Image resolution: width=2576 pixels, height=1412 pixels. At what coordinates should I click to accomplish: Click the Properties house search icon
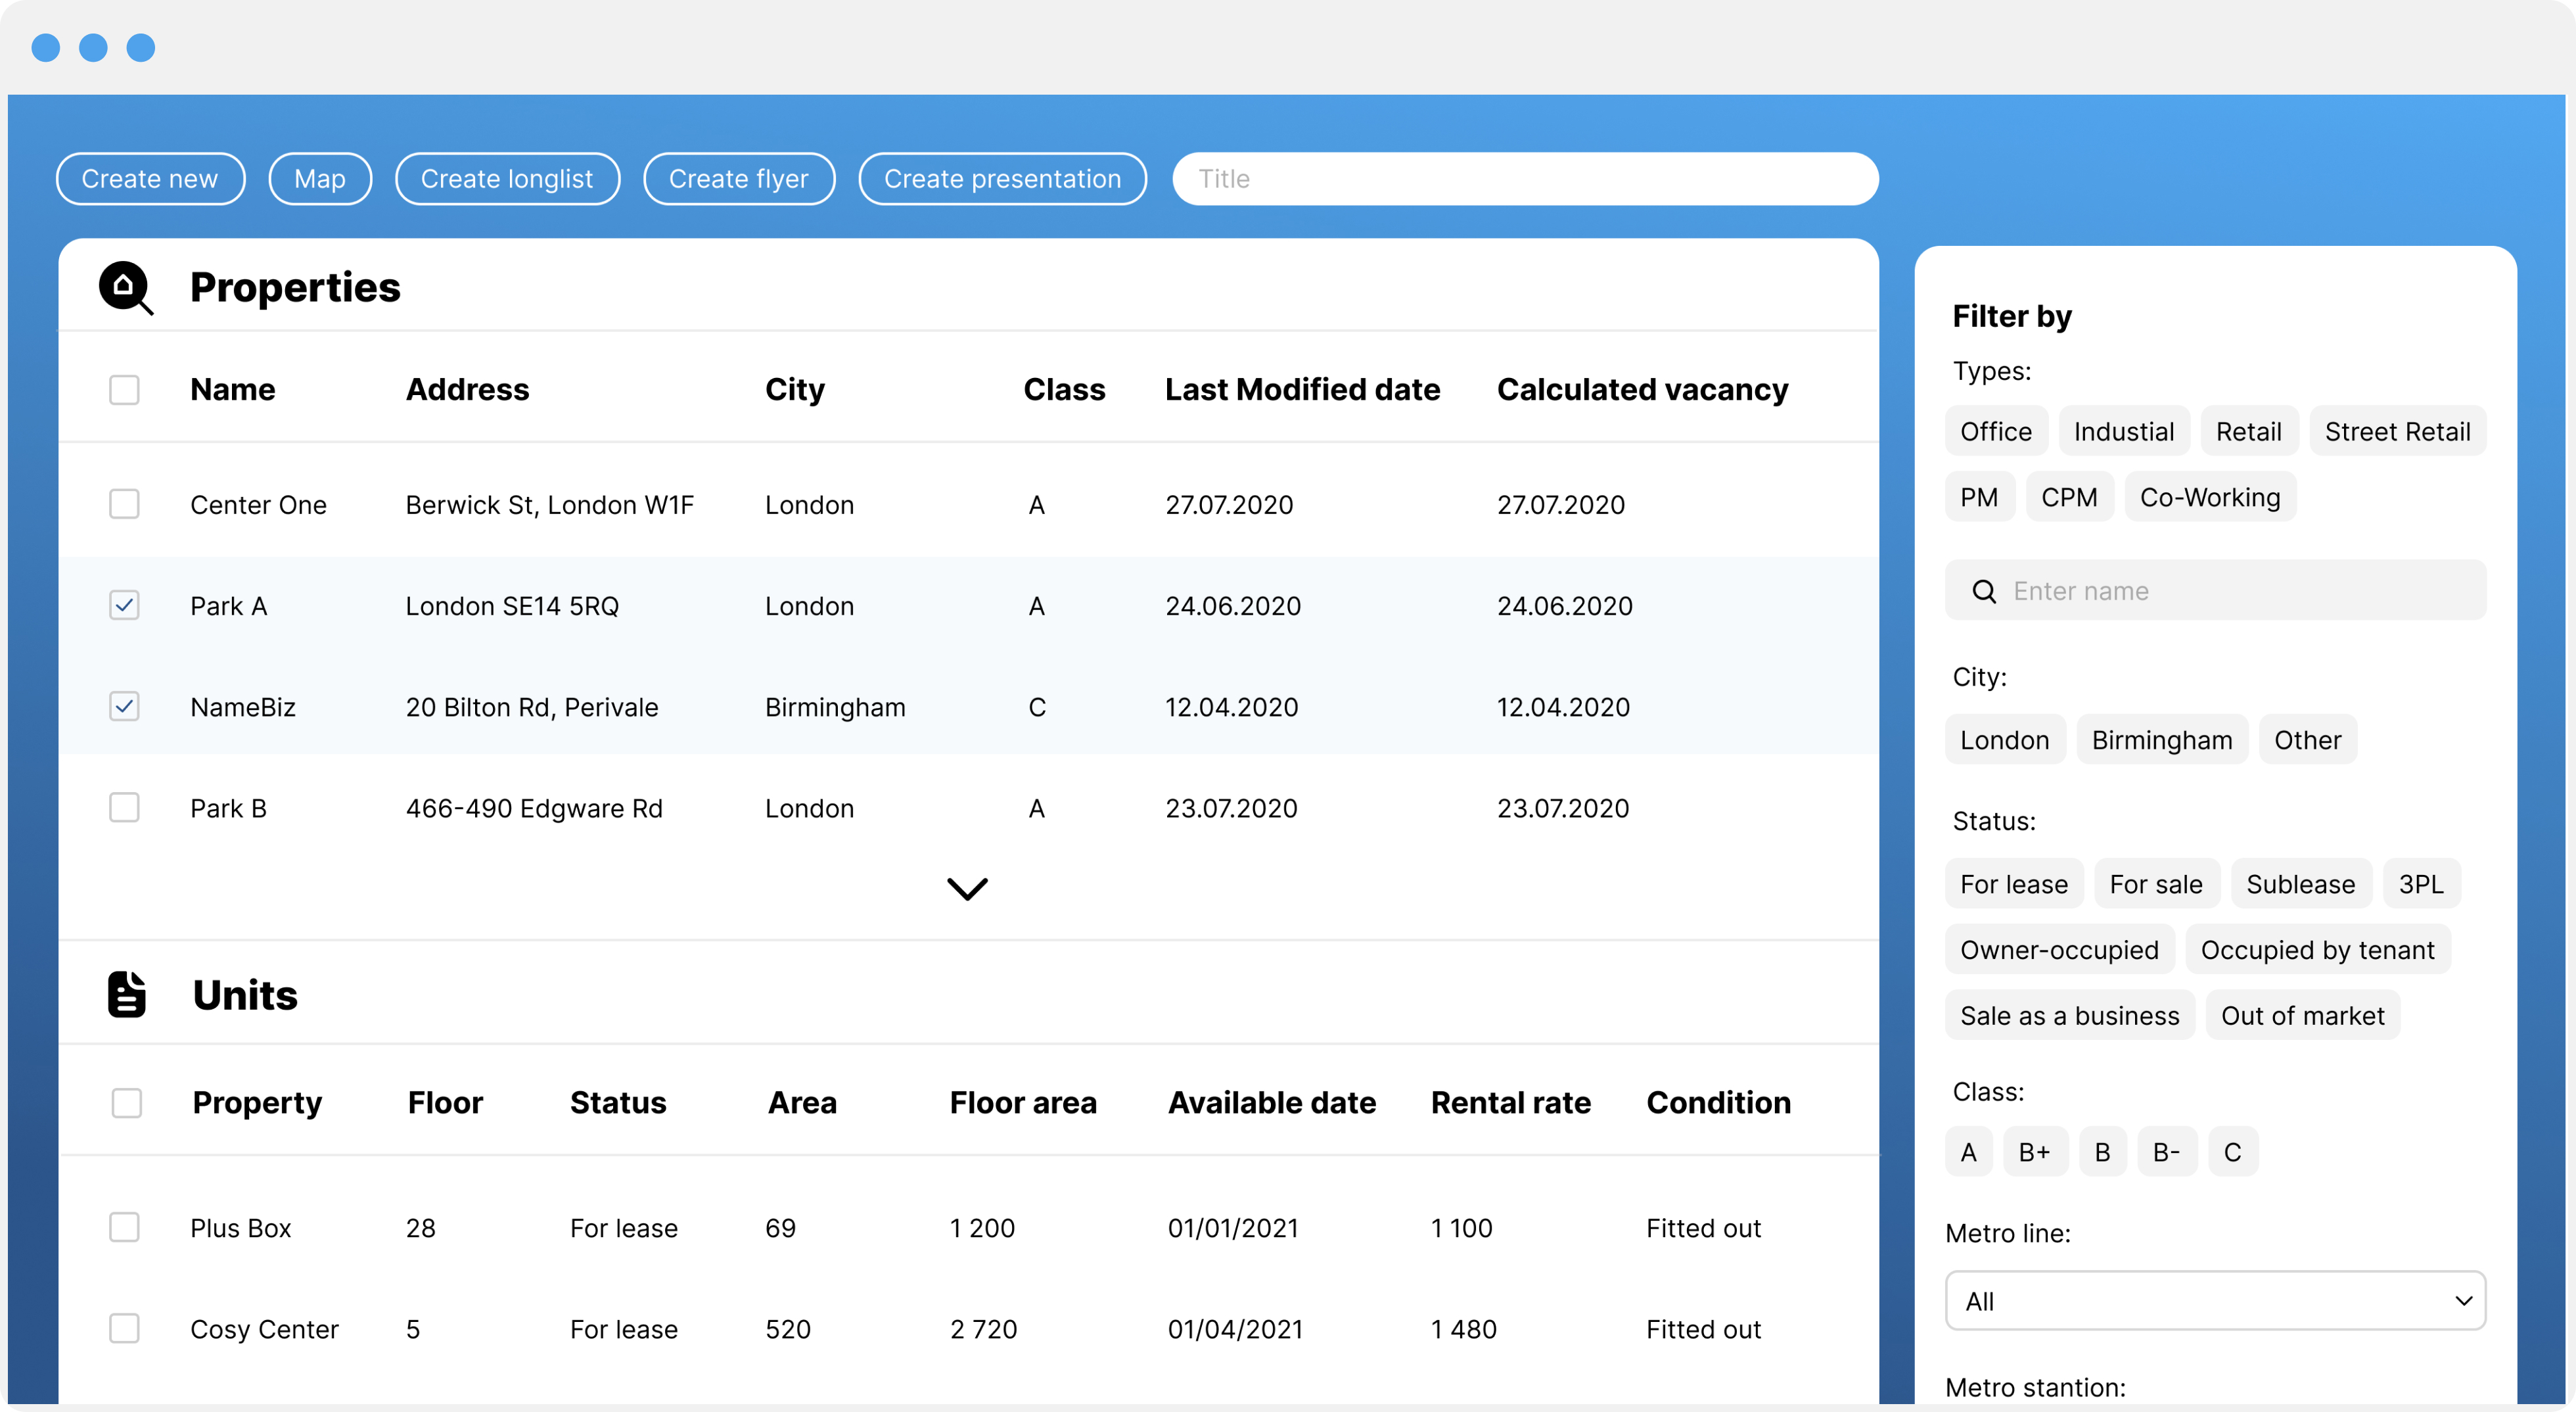(x=126, y=288)
